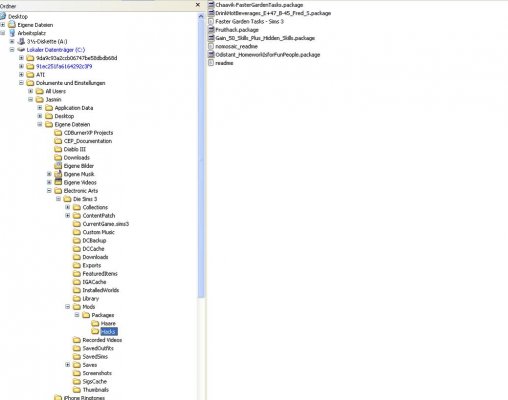Expand the Saves folder node
Screen dimensions: 508x400
(x=68, y=365)
